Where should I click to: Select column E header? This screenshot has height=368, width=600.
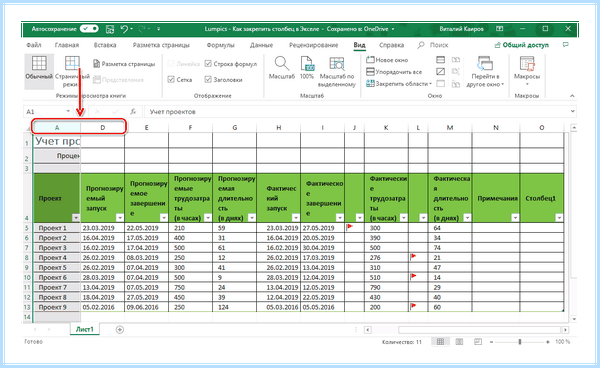pyautogui.click(x=147, y=128)
